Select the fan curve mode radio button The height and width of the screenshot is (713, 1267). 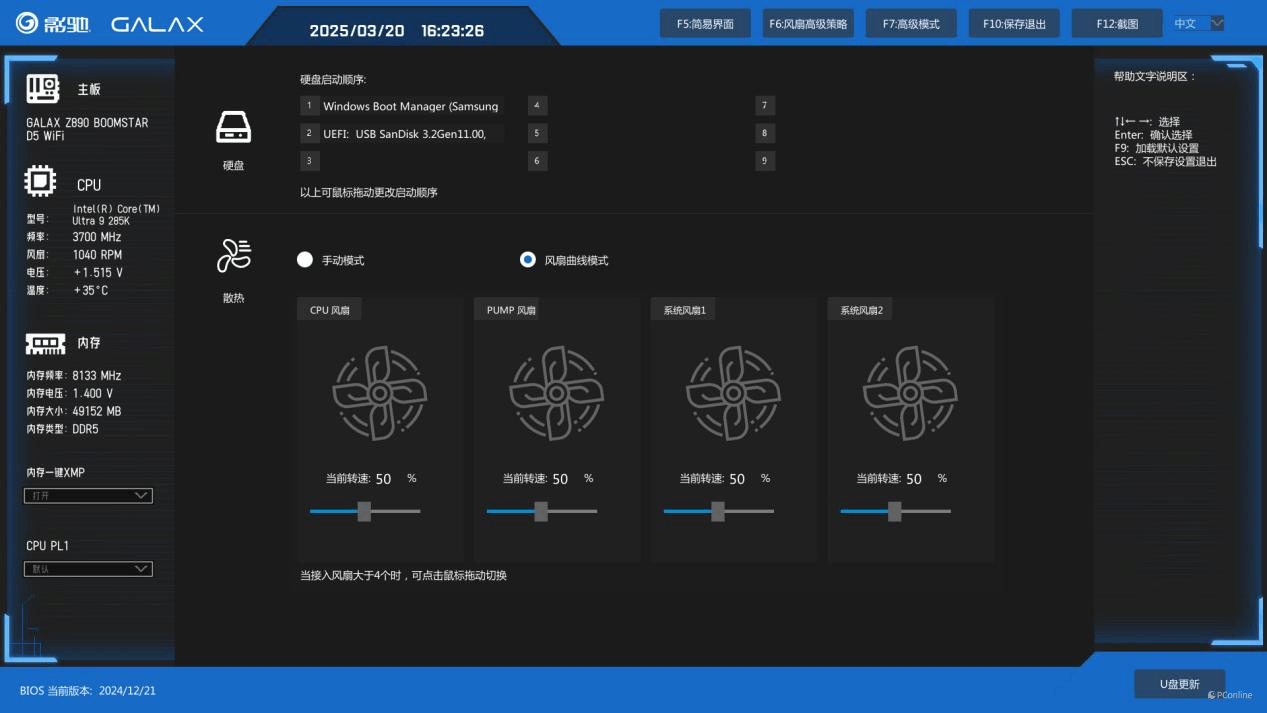tap(528, 260)
